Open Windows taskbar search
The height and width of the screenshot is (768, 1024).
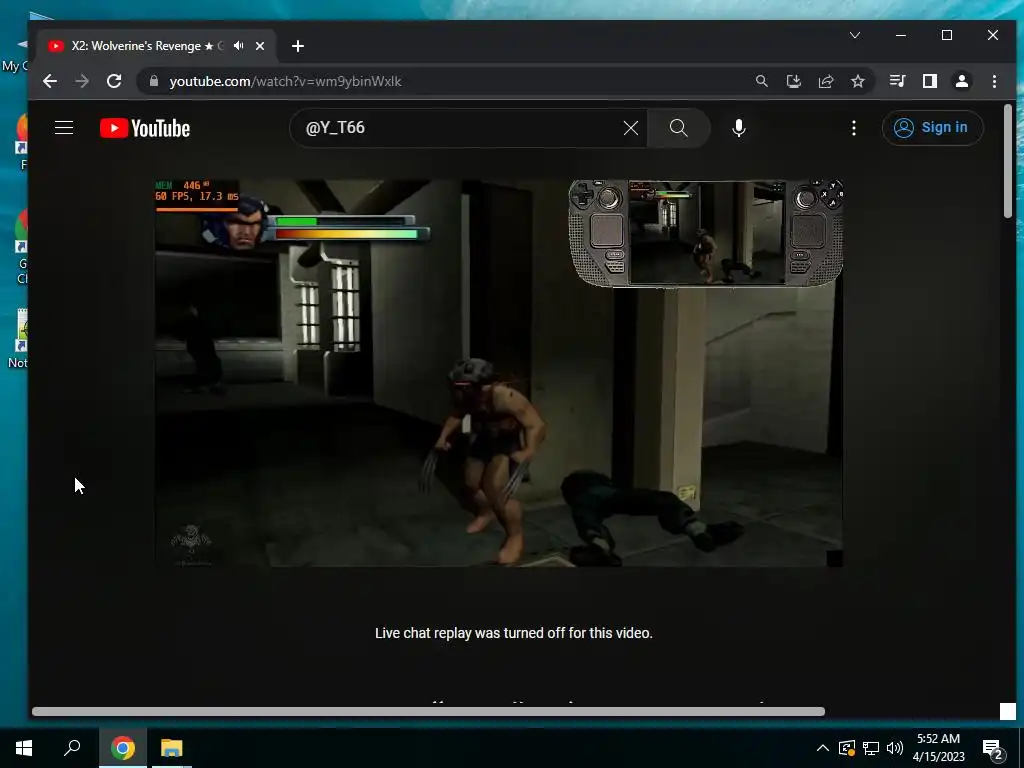point(72,748)
